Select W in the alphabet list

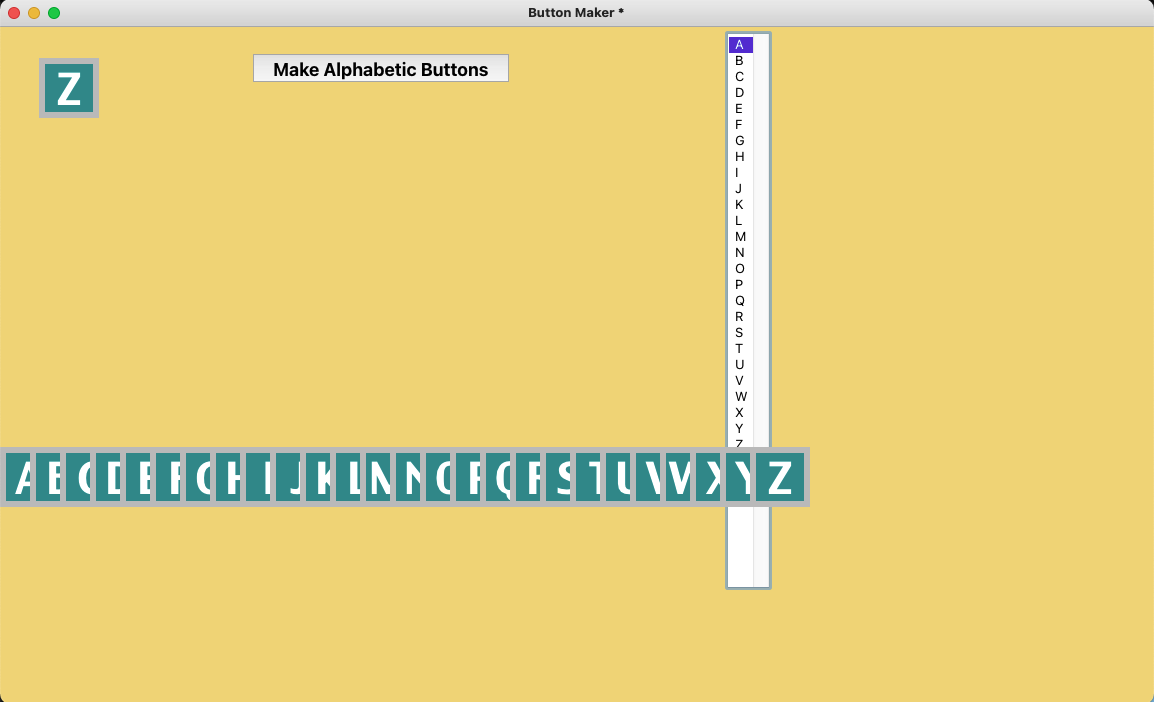pos(740,397)
